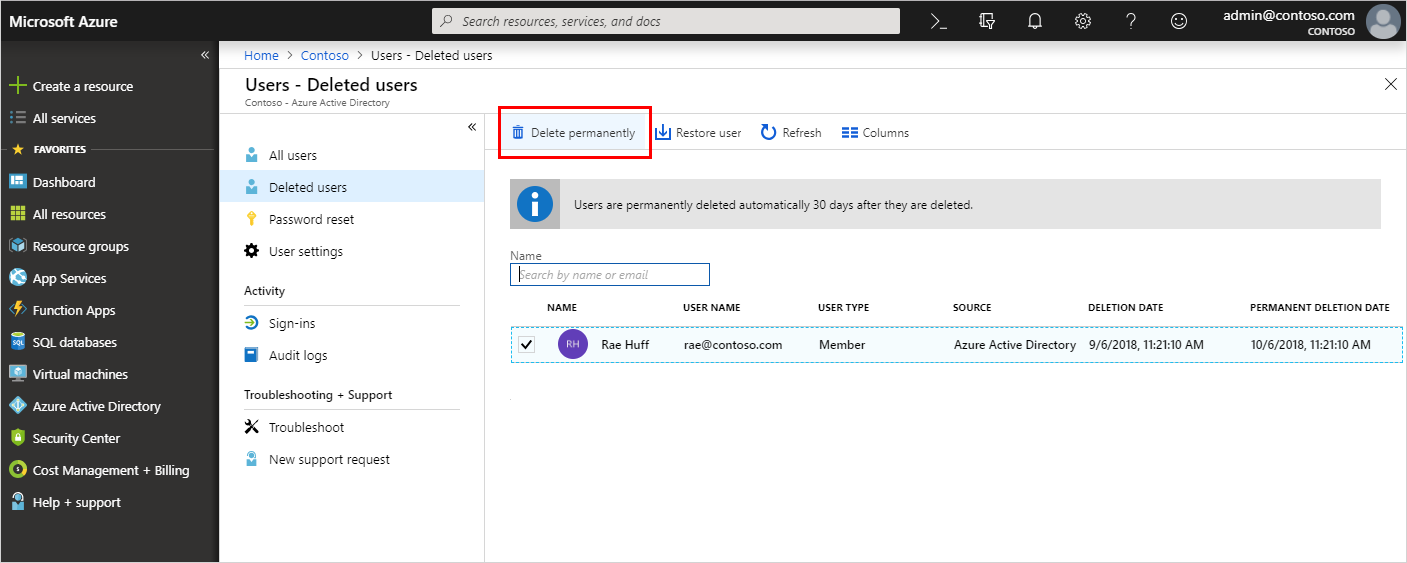
Task: Focus the Search by name or email field
Action: 610,274
